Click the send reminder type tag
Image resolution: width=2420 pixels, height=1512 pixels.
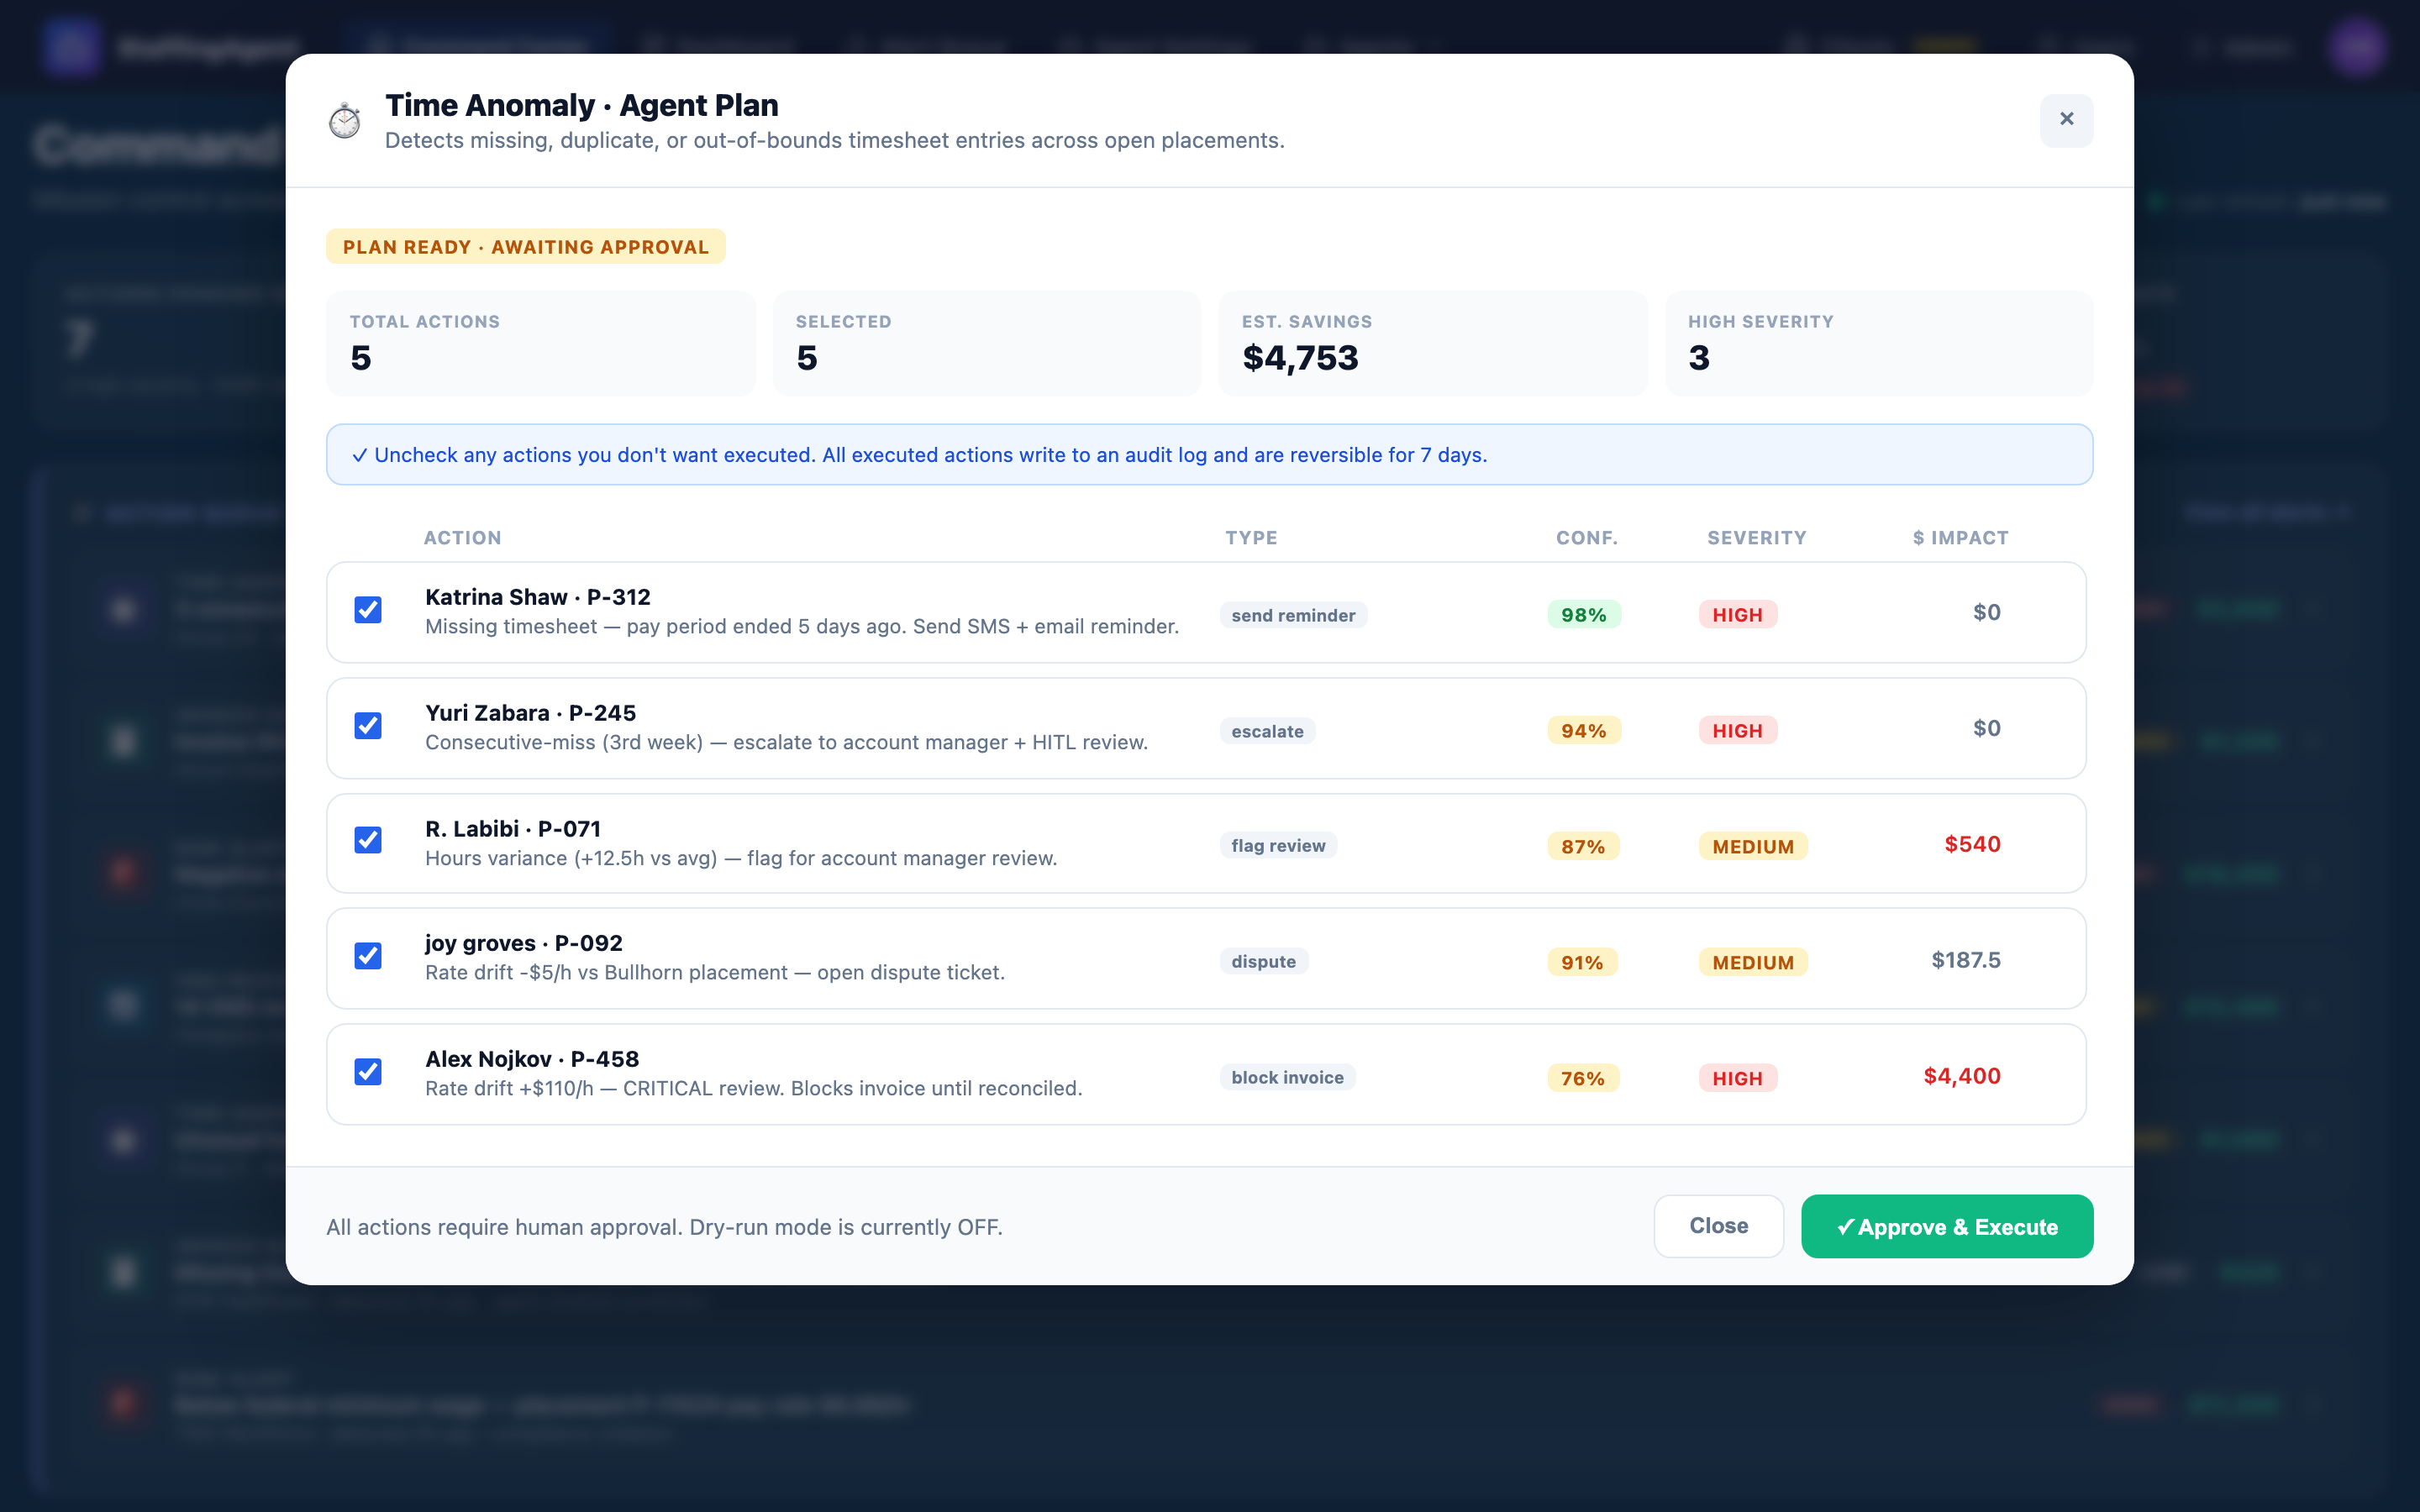[x=1293, y=615]
